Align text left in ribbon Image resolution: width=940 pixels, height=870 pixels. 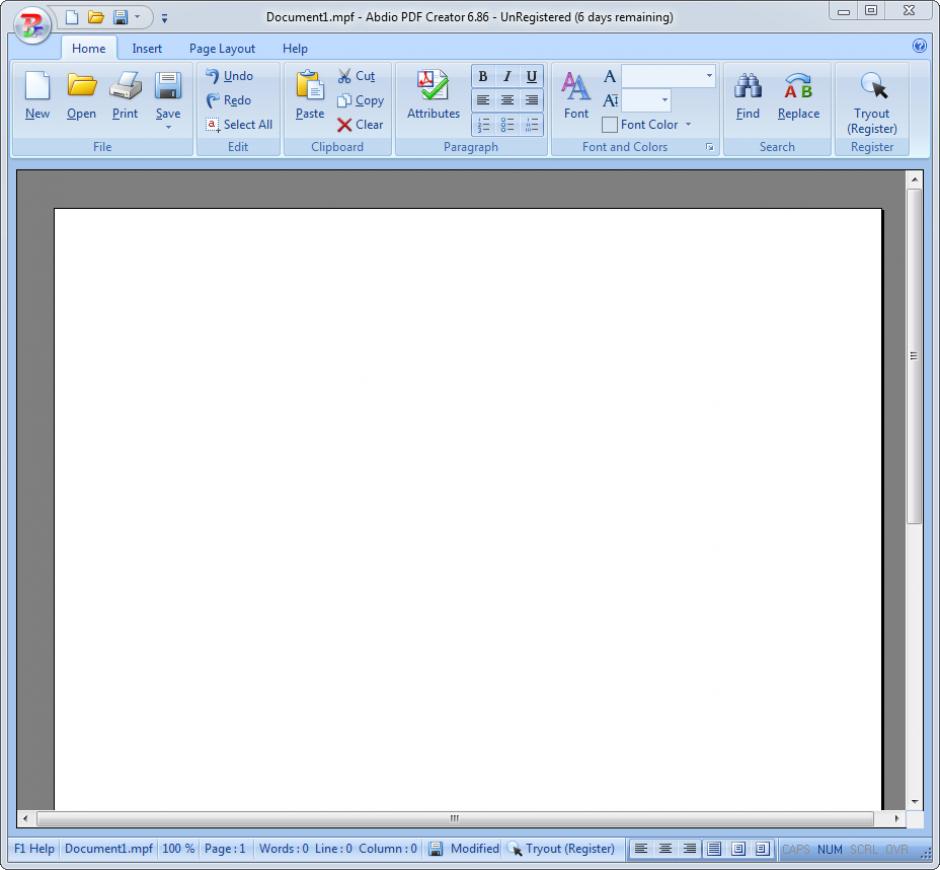[x=483, y=100]
